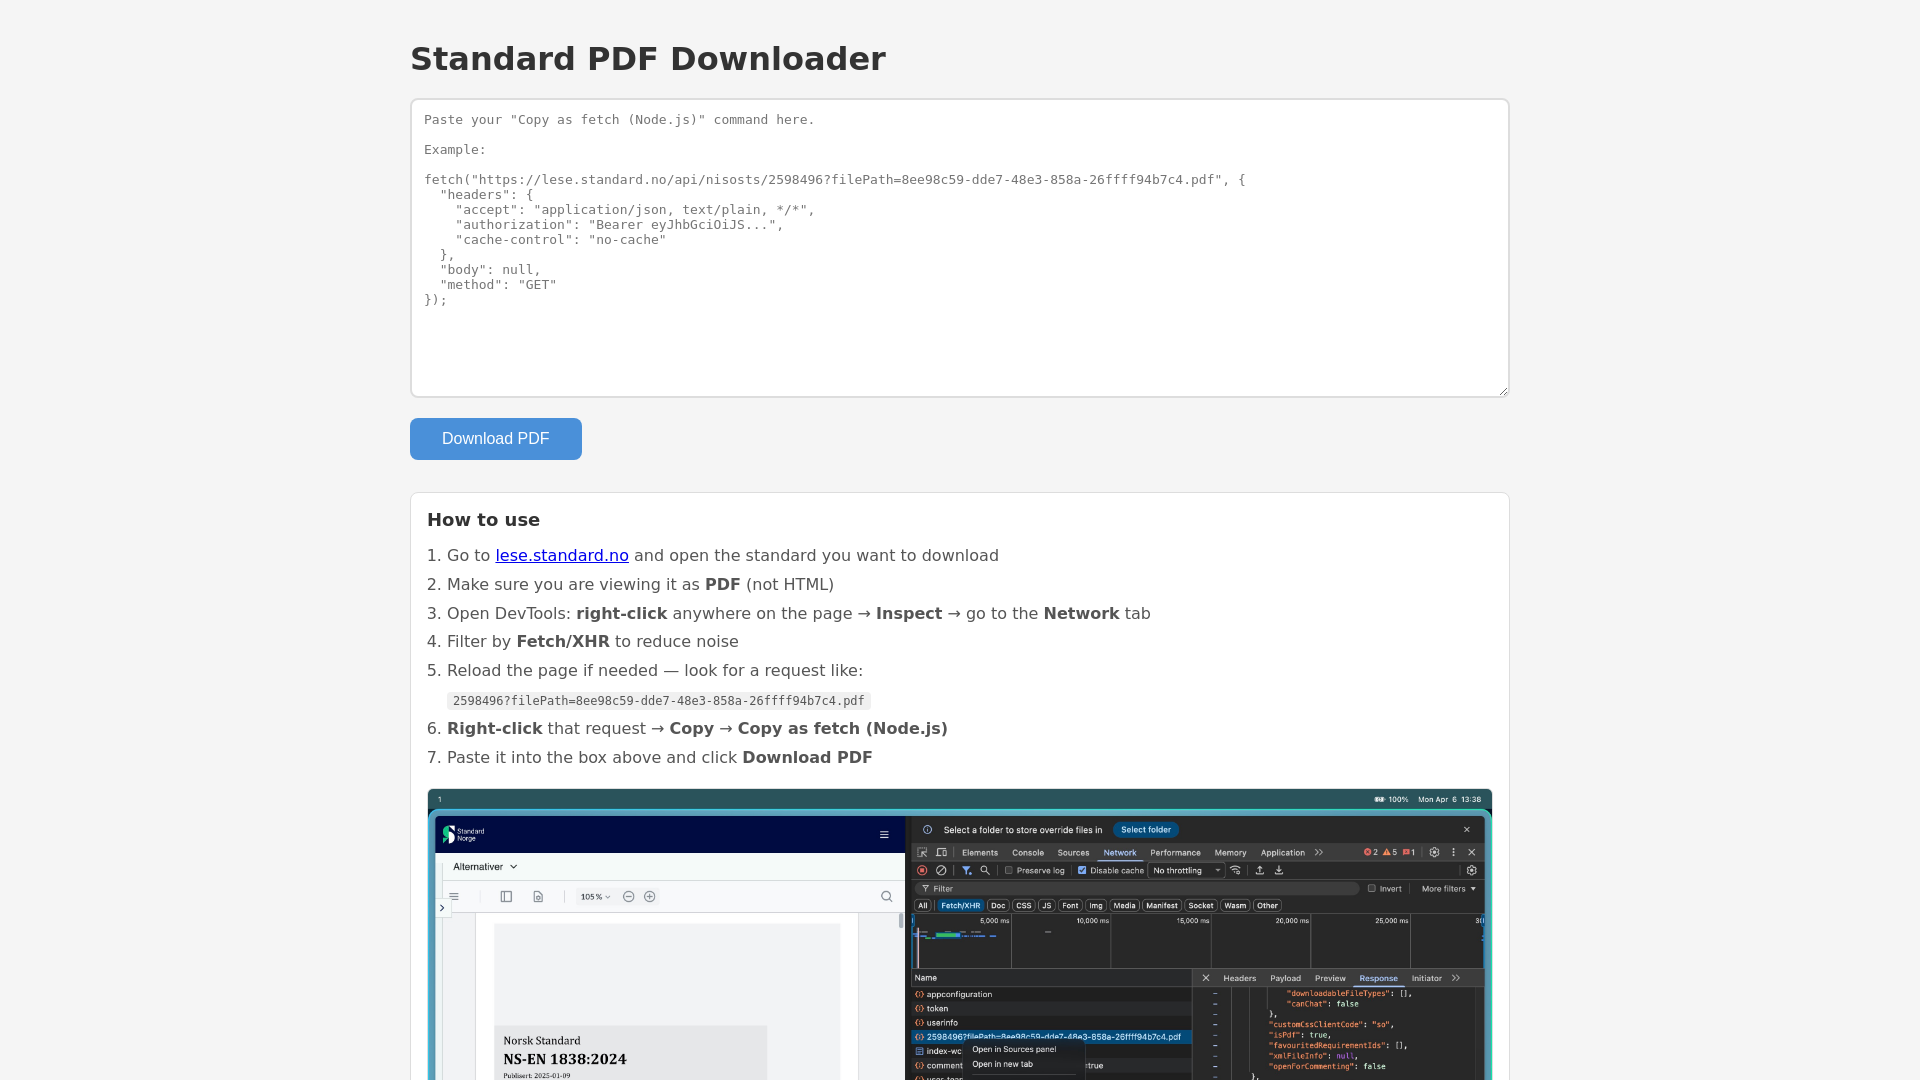
Task: Open the lese.standard.no link
Action: pos(562,556)
